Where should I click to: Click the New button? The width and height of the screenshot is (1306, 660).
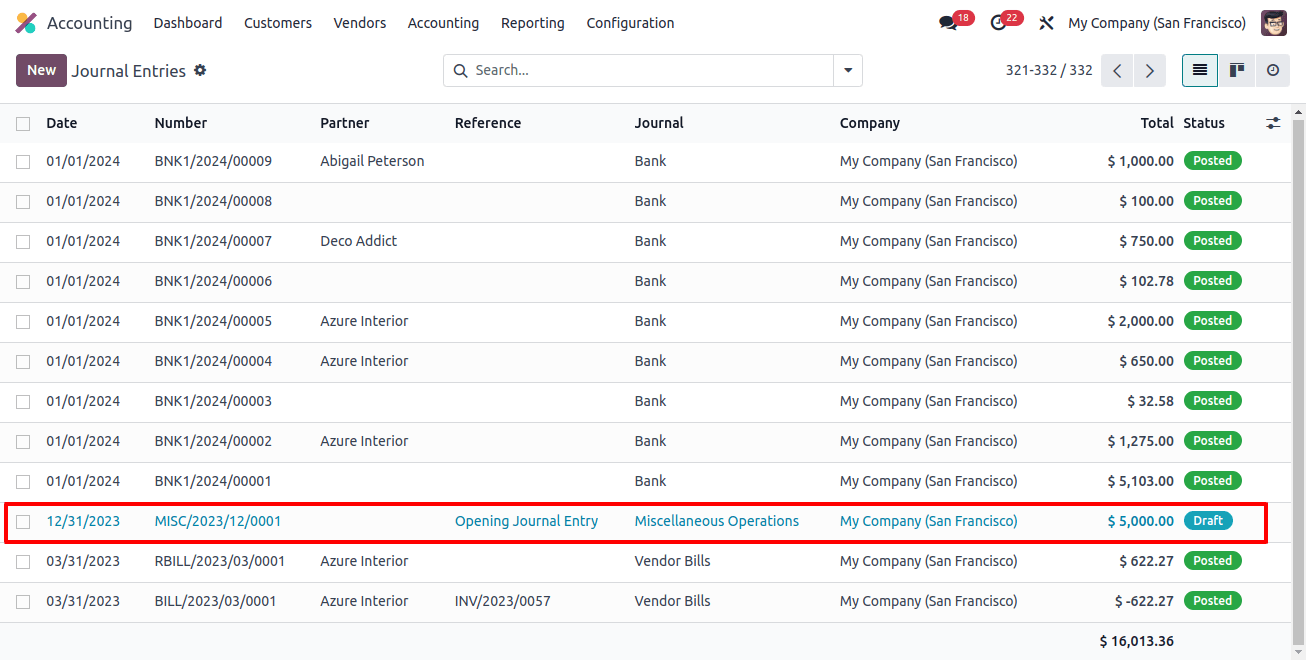pyautogui.click(x=41, y=70)
